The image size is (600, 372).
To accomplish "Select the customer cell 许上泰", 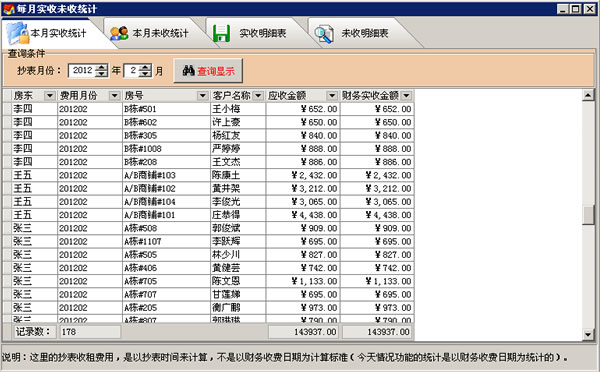I will coord(238,122).
